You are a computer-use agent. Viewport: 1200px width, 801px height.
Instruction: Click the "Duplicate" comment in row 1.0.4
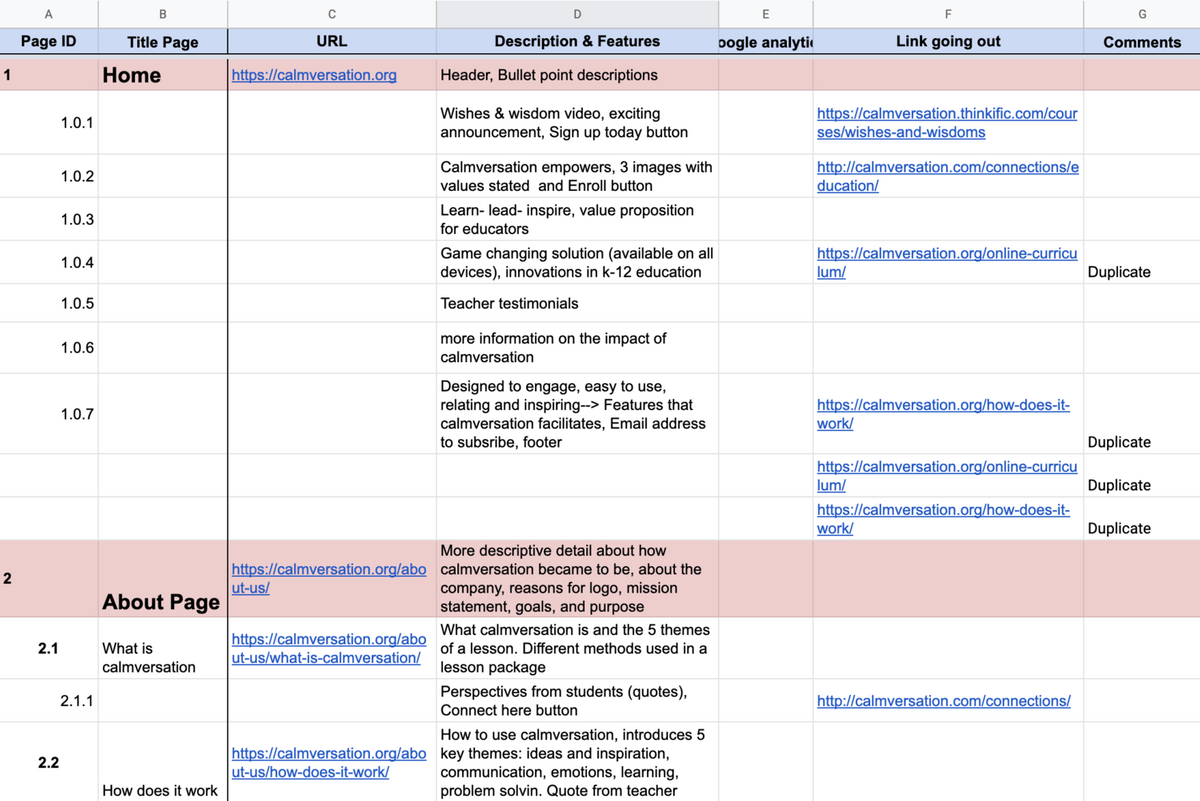(x=1142, y=263)
